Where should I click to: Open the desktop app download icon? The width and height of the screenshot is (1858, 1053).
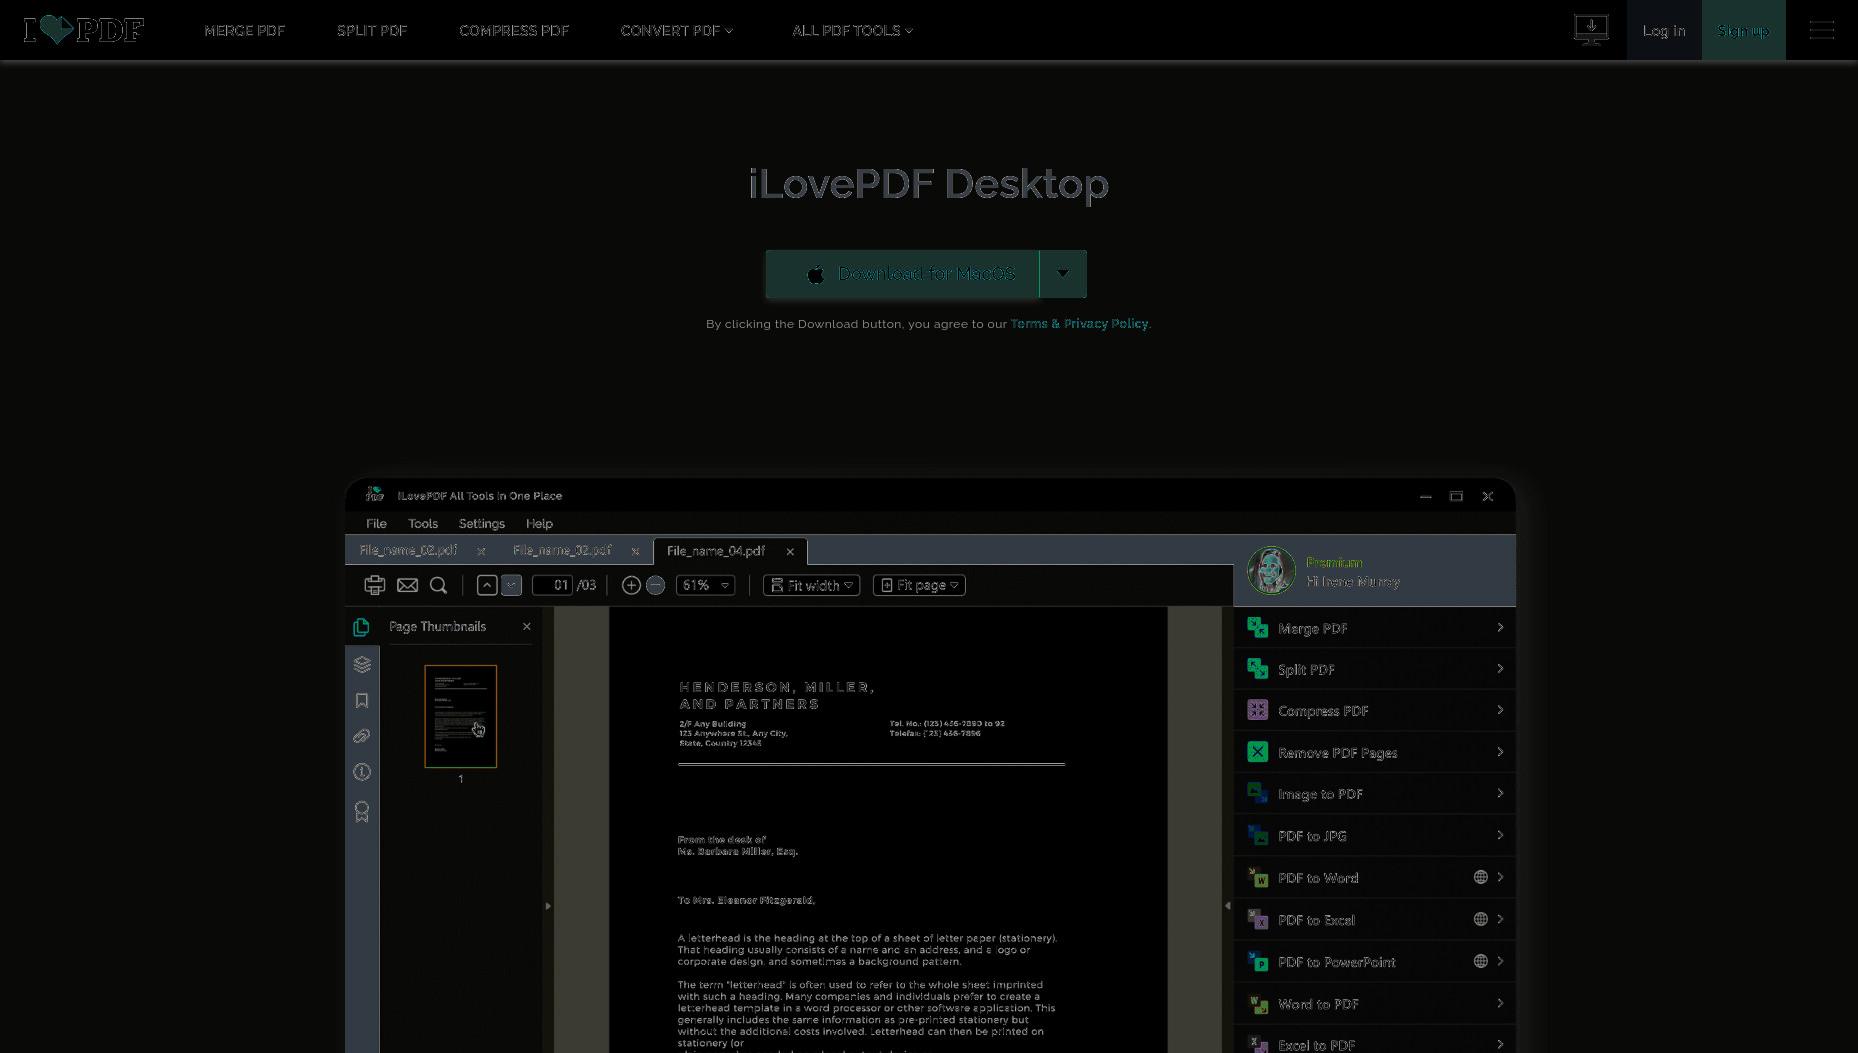pyautogui.click(x=1591, y=30)
